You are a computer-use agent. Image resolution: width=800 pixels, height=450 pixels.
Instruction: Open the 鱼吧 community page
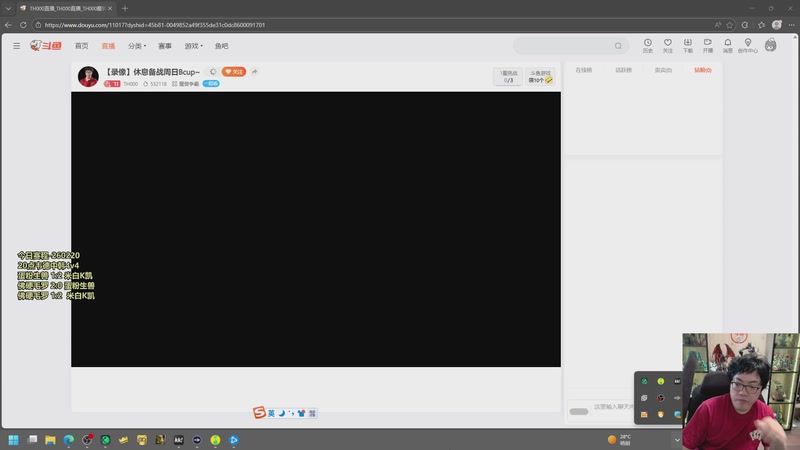point(221,46)
